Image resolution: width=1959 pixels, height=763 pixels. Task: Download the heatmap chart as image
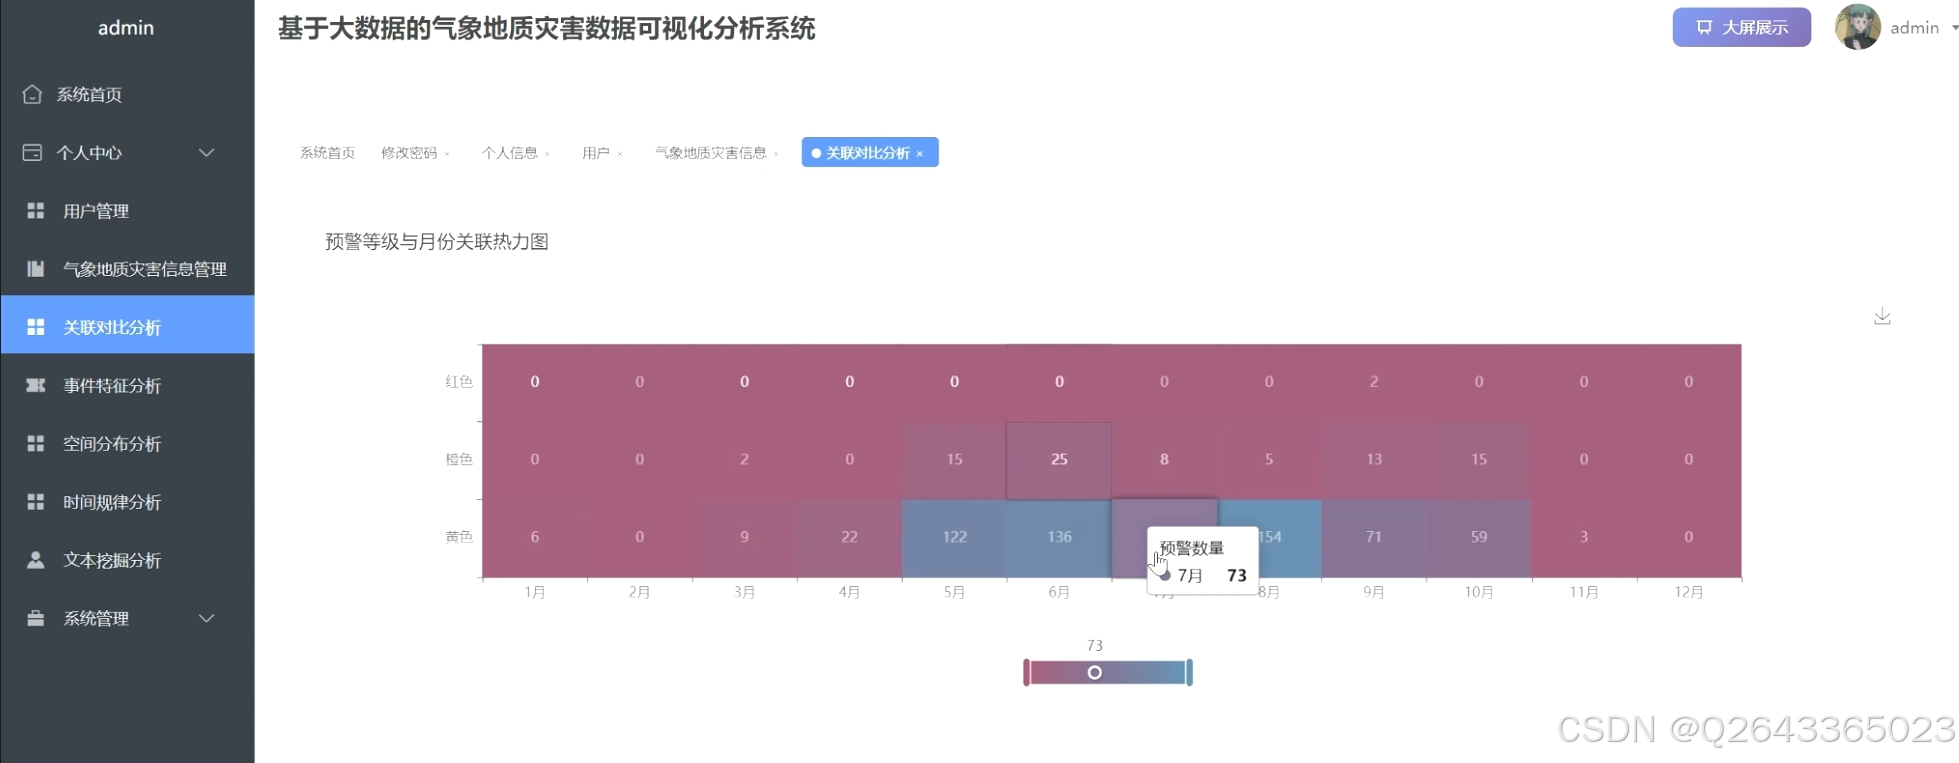[x=1882, y=316]
